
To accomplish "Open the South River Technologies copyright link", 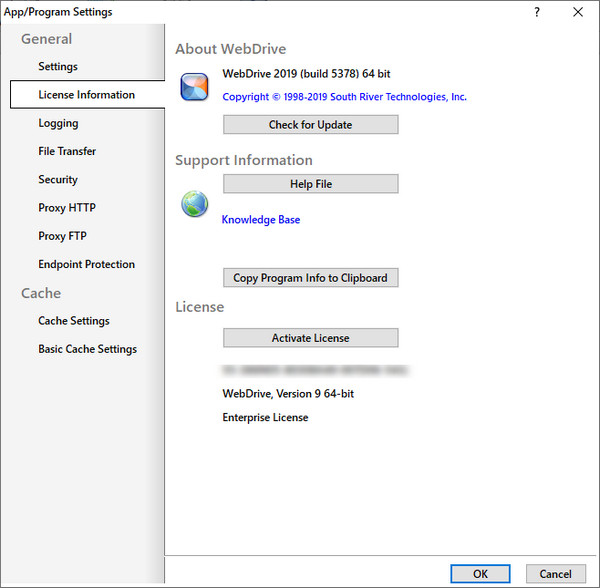I will (x=344, y=97).
